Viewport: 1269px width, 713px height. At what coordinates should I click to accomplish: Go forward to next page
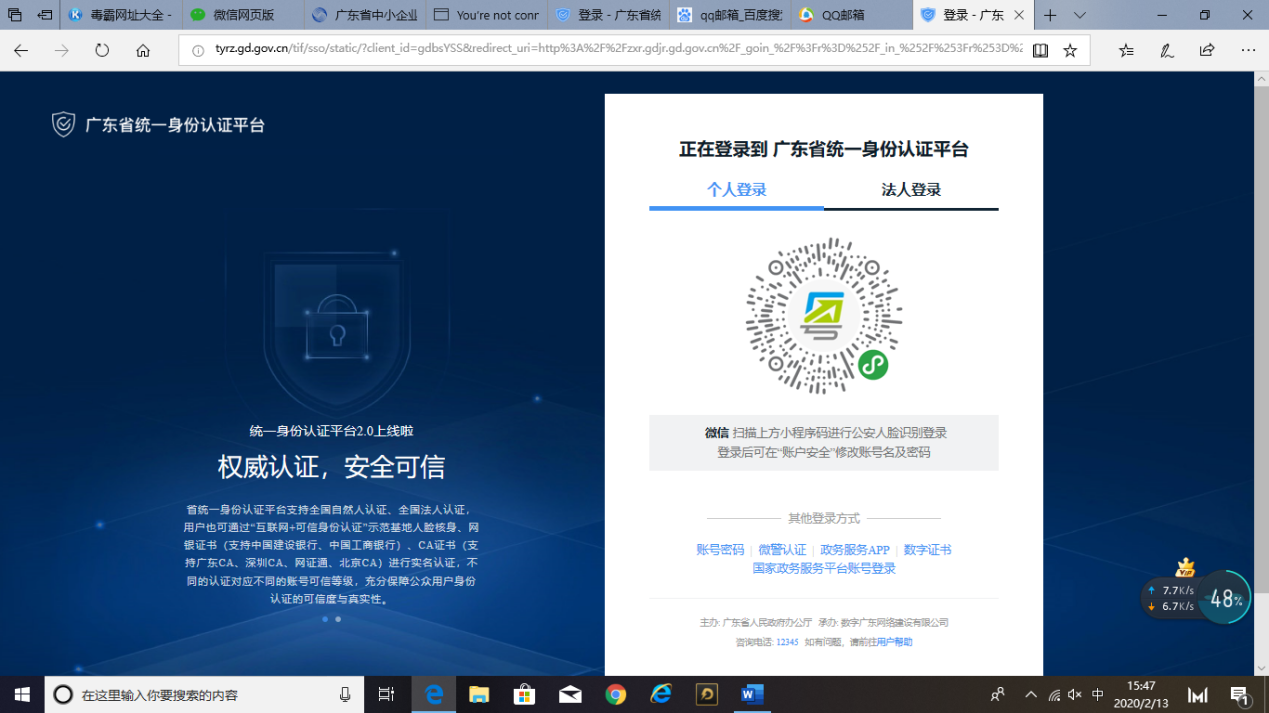point(62,51)
